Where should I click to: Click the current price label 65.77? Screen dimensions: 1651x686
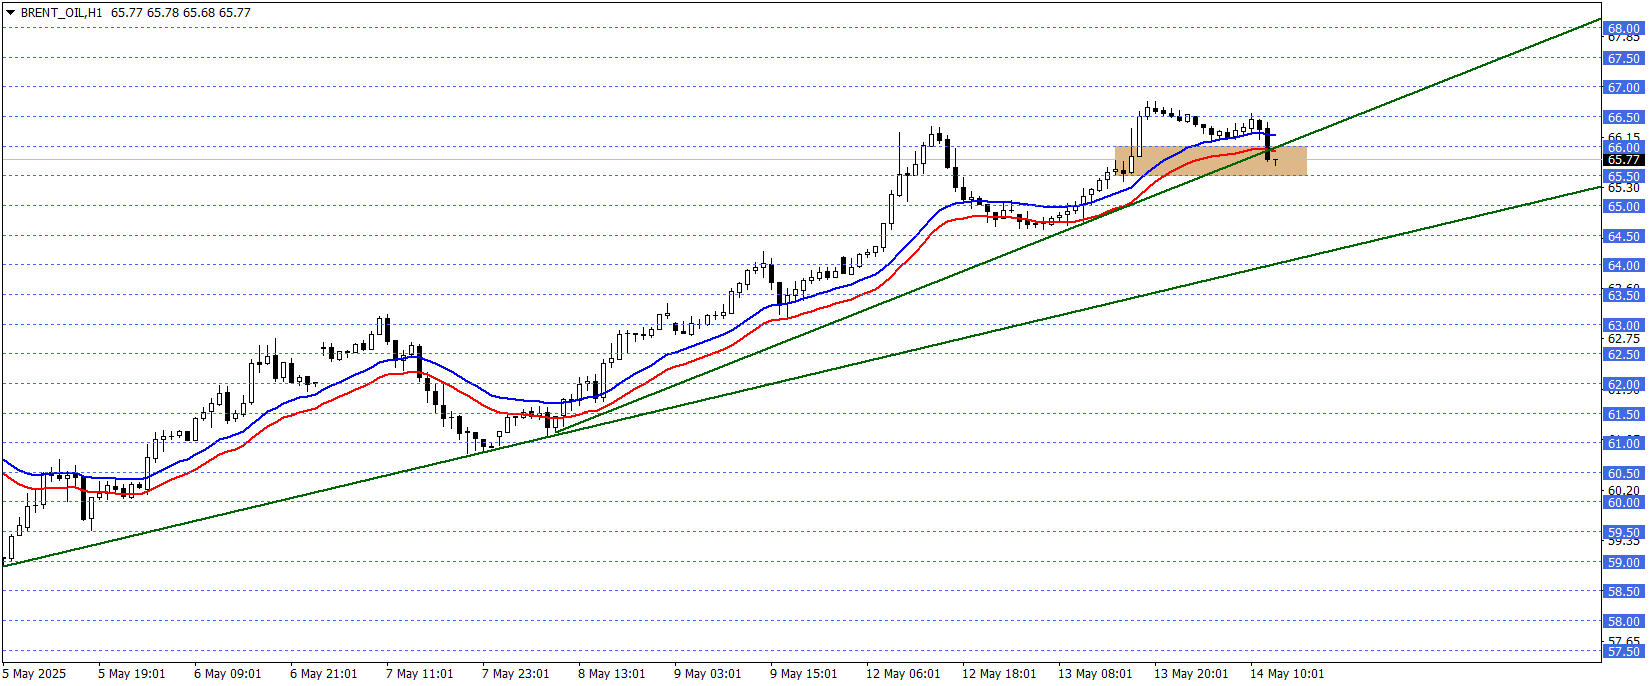[x=1623, y=160]
